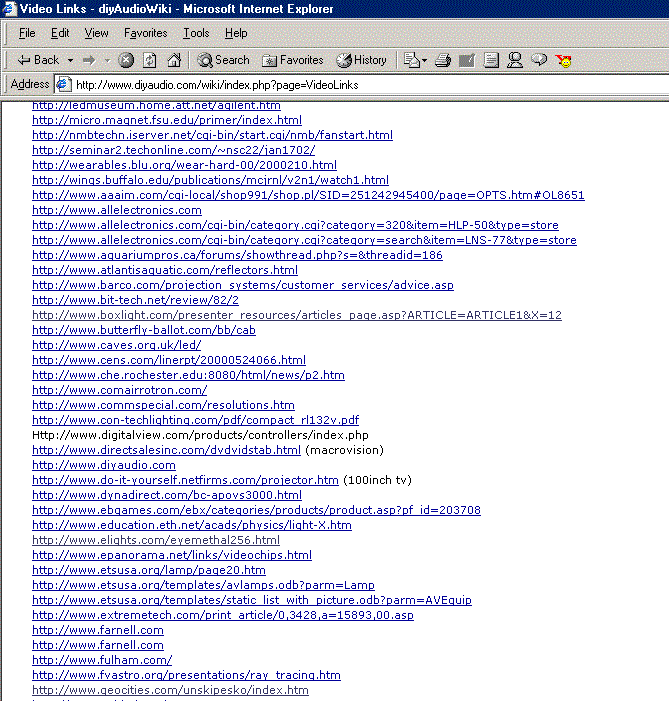This screenshot has width=669, height=701.
Task: Open the Tools menu
Action: click(x=196, y=33)
